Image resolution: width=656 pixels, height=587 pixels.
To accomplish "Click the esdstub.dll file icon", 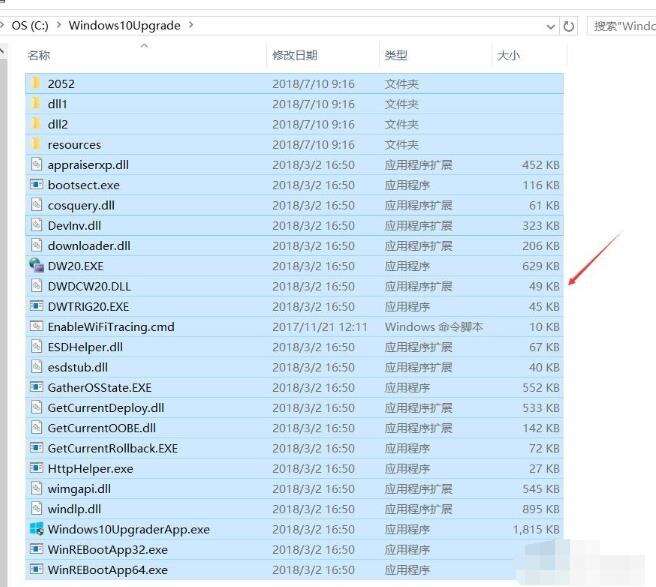I will coord(36,367).
